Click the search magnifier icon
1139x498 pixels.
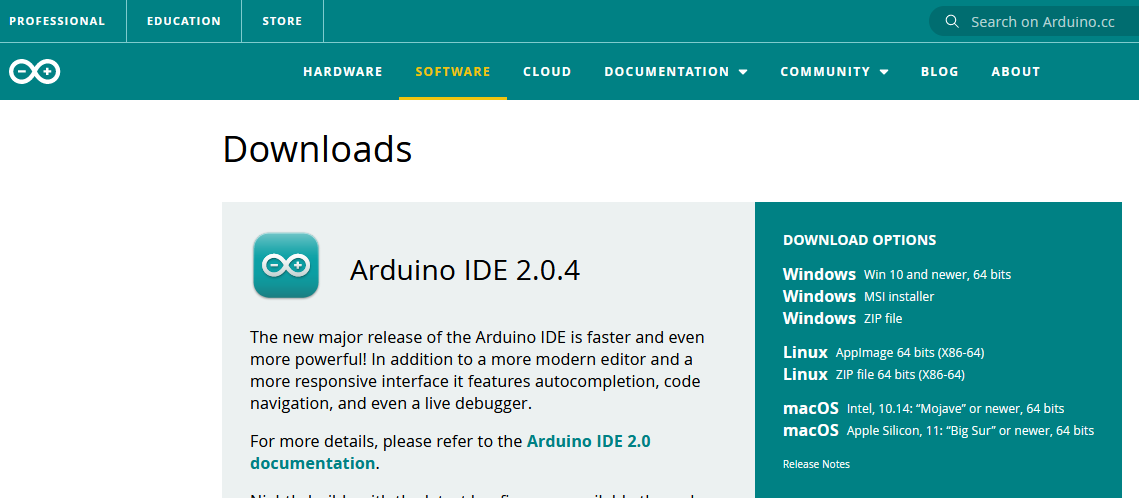(x=952, y=22)
